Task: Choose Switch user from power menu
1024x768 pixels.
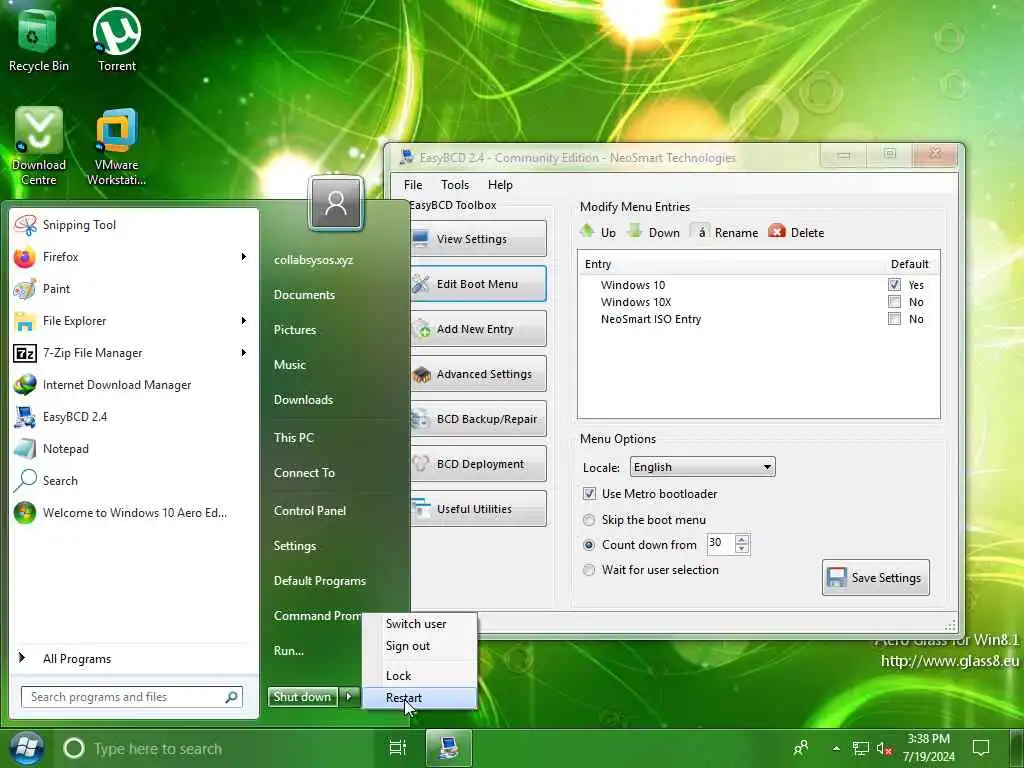Action: coord(420,624)
